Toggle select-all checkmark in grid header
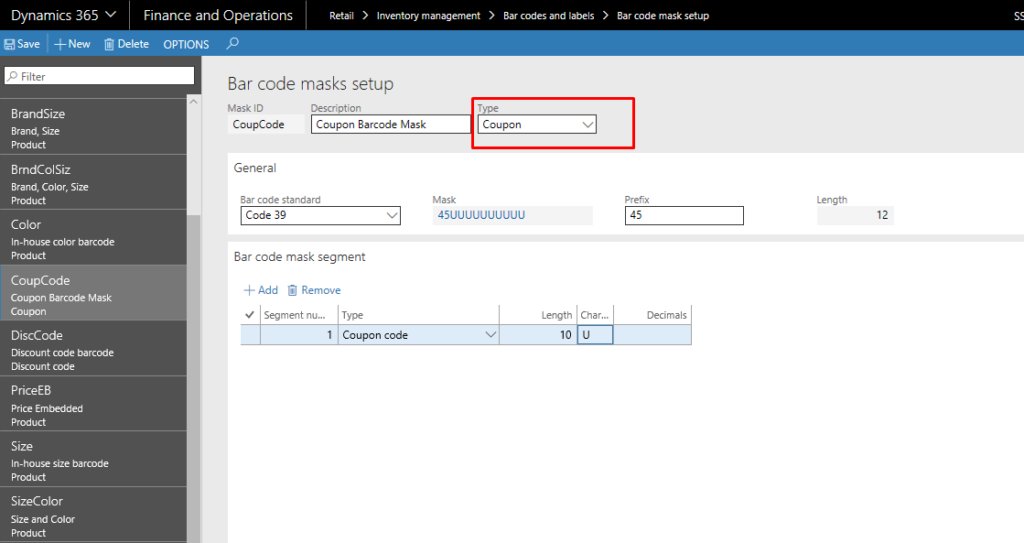Image resolution: width=1024 pixels, height=543 pixels. coord(249,315)
